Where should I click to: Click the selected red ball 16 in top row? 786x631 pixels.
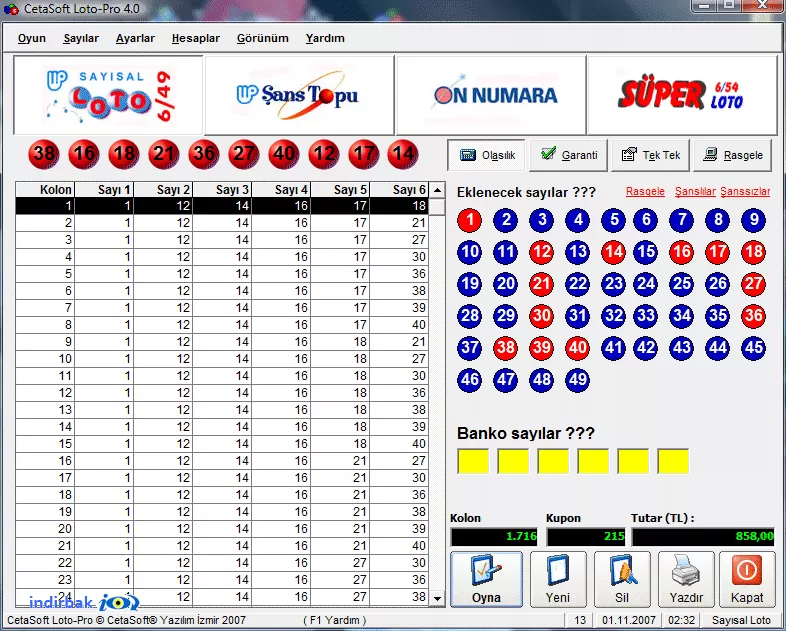(84, 154)
